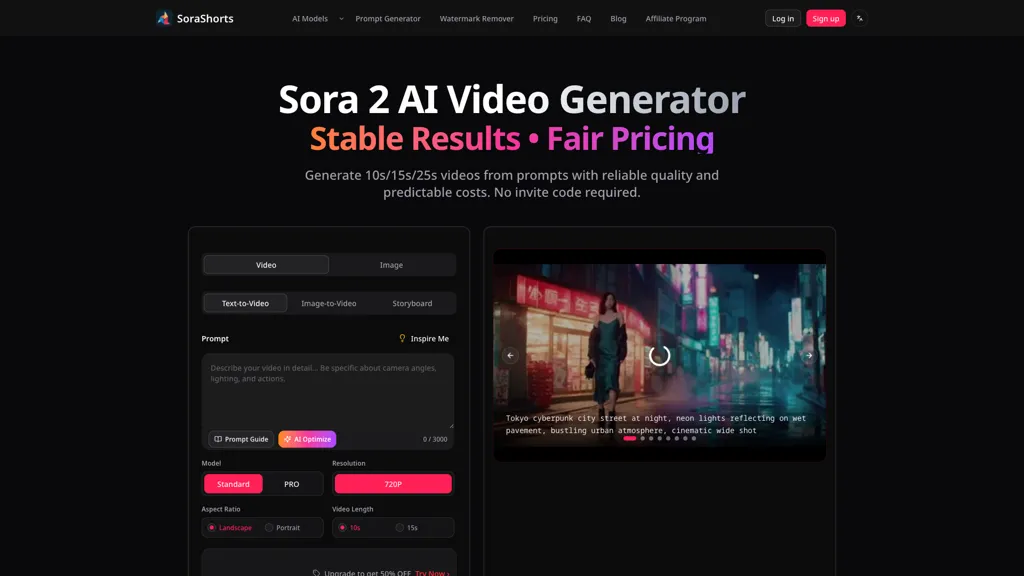Open the AI Models menu
1024x576 pixels.
coord(310,18)
